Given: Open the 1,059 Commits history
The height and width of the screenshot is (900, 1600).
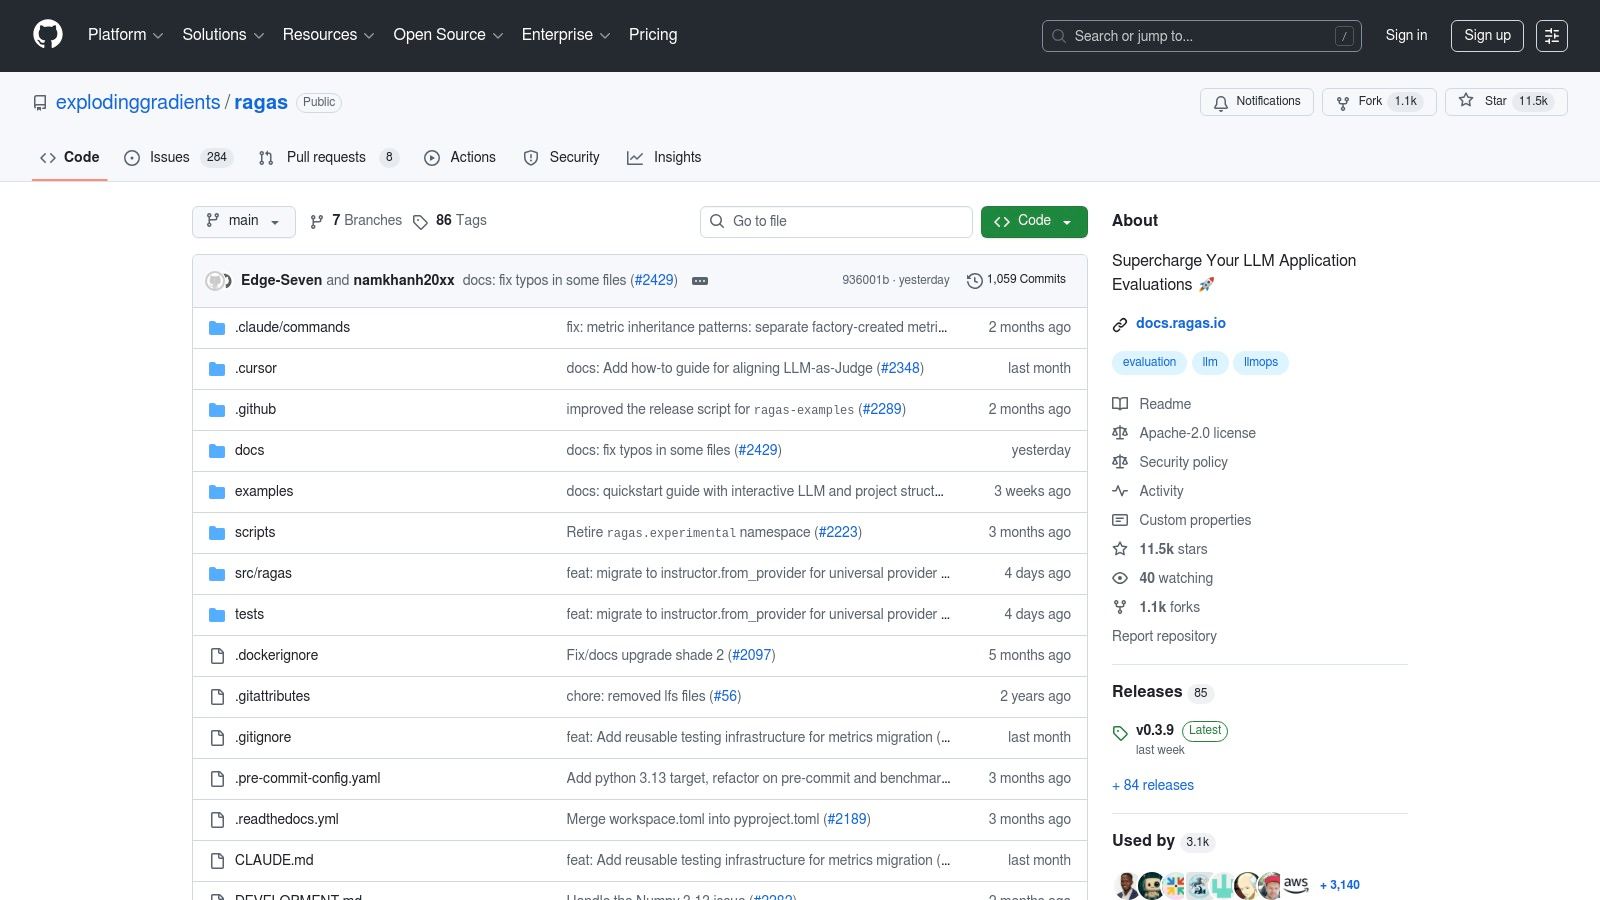Looking at the screenshot, I should click(x=1017, y=280).
